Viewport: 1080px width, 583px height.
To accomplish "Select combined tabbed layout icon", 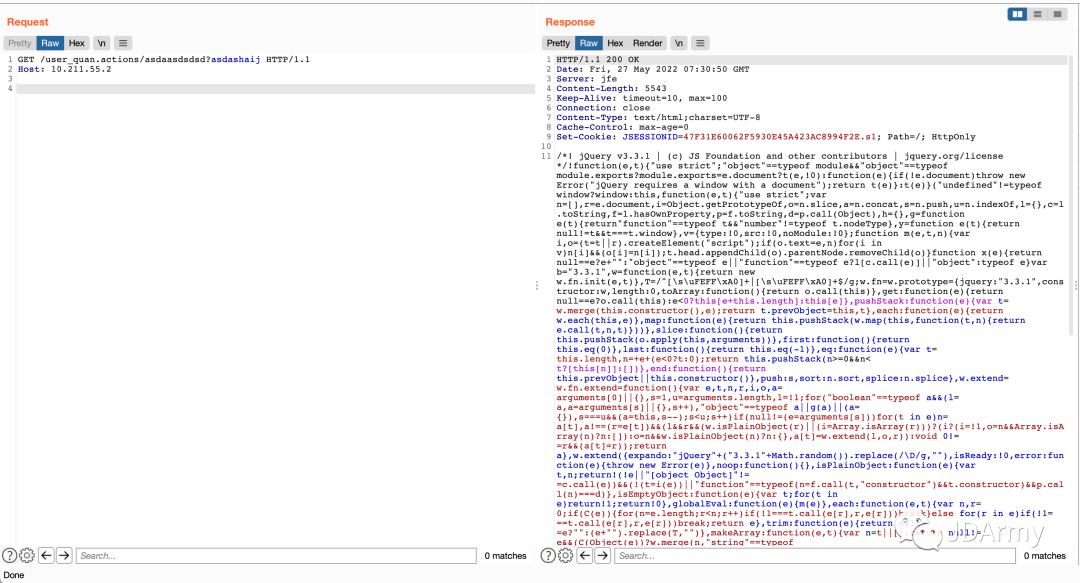I will (1057, 14).
